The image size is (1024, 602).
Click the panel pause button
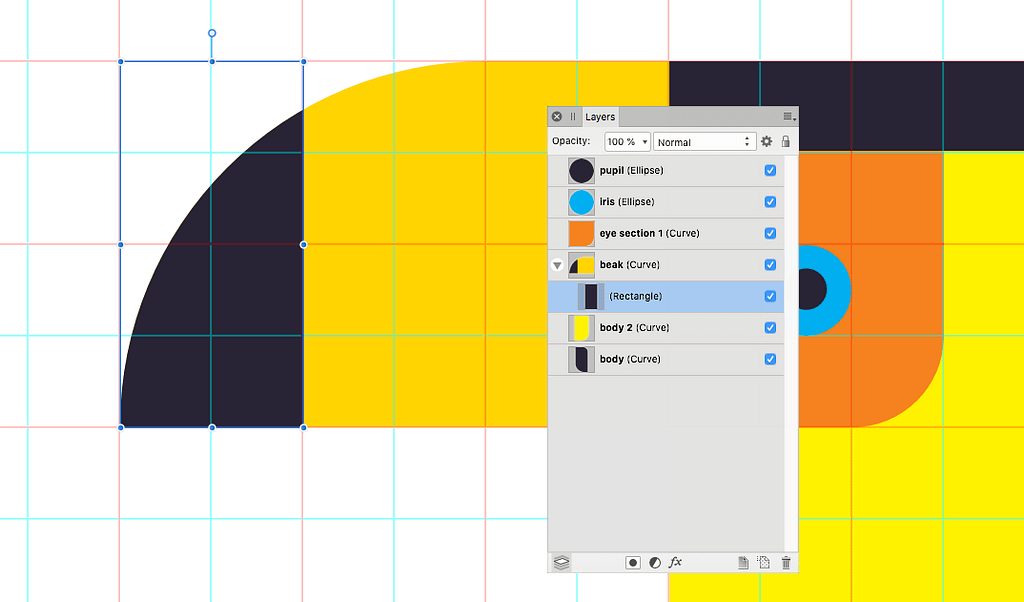click(571, 116)
